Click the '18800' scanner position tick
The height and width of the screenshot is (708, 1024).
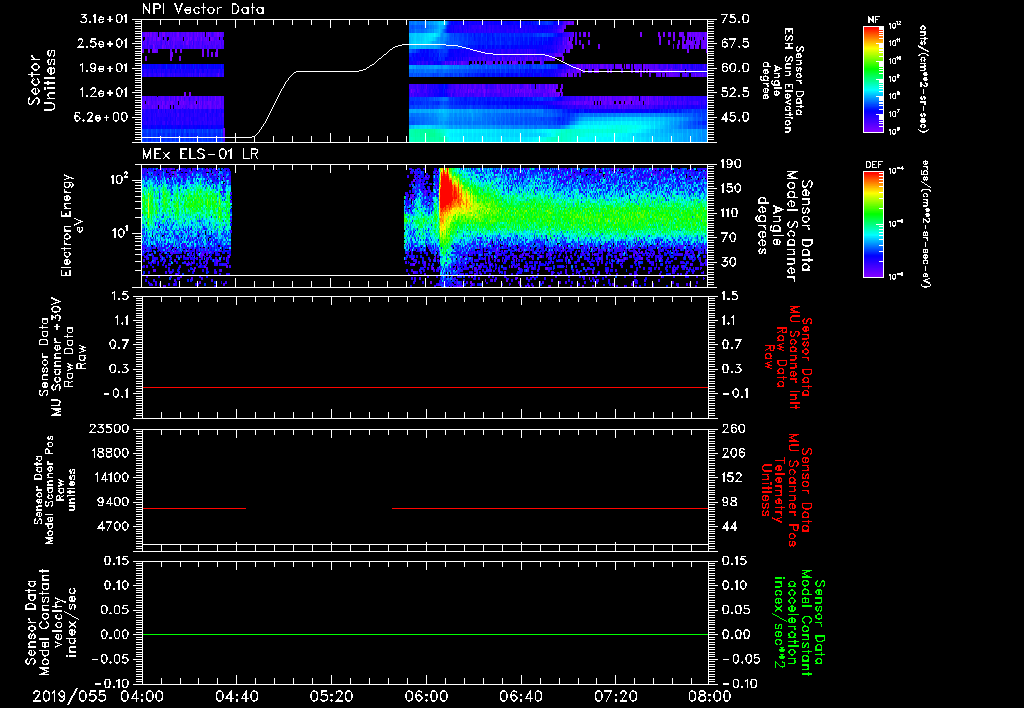point(110,453)
